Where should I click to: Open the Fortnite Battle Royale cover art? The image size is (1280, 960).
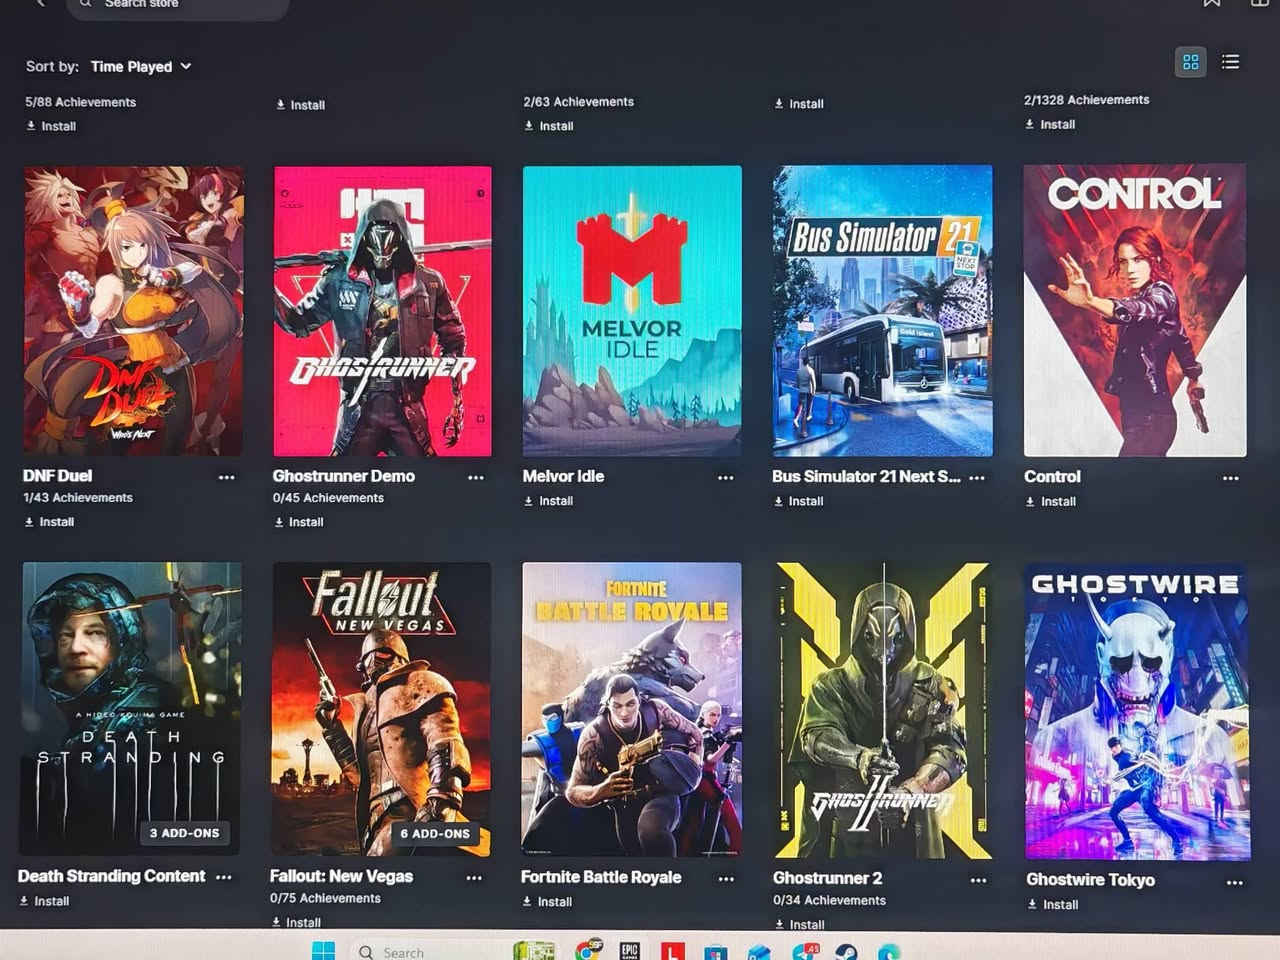pos(631,710)
